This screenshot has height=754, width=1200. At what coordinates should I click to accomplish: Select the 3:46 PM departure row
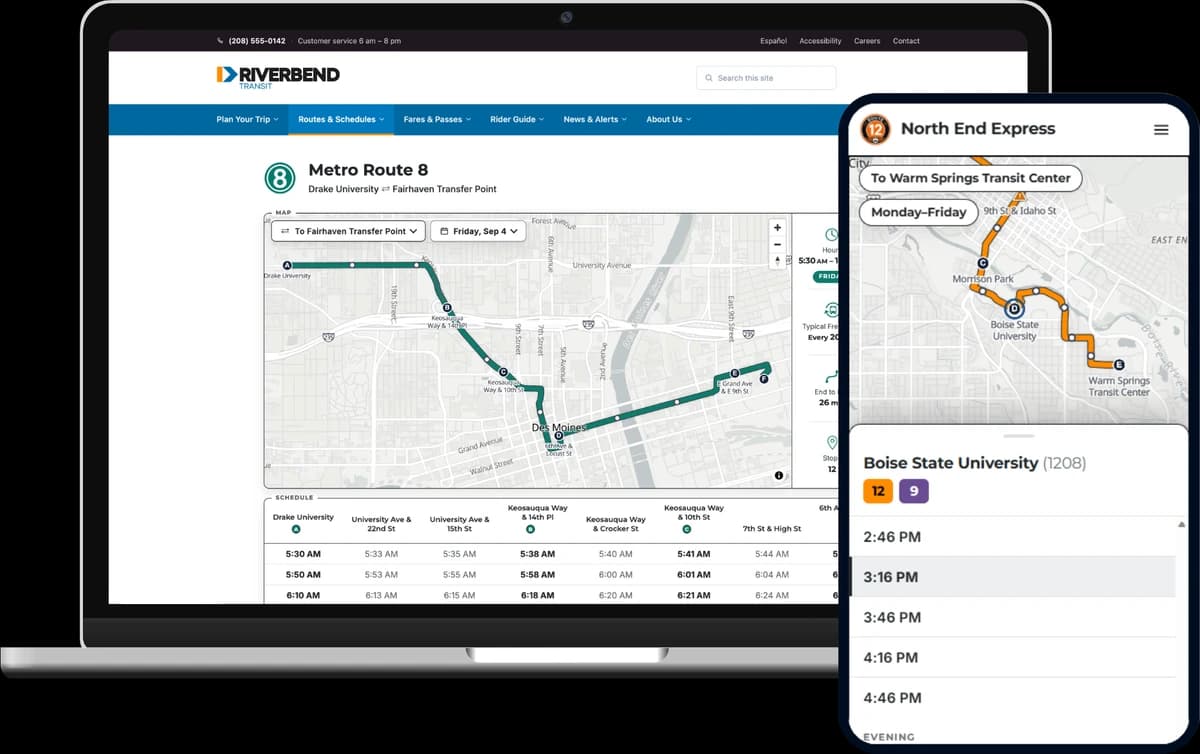[x=1012, y=617]
